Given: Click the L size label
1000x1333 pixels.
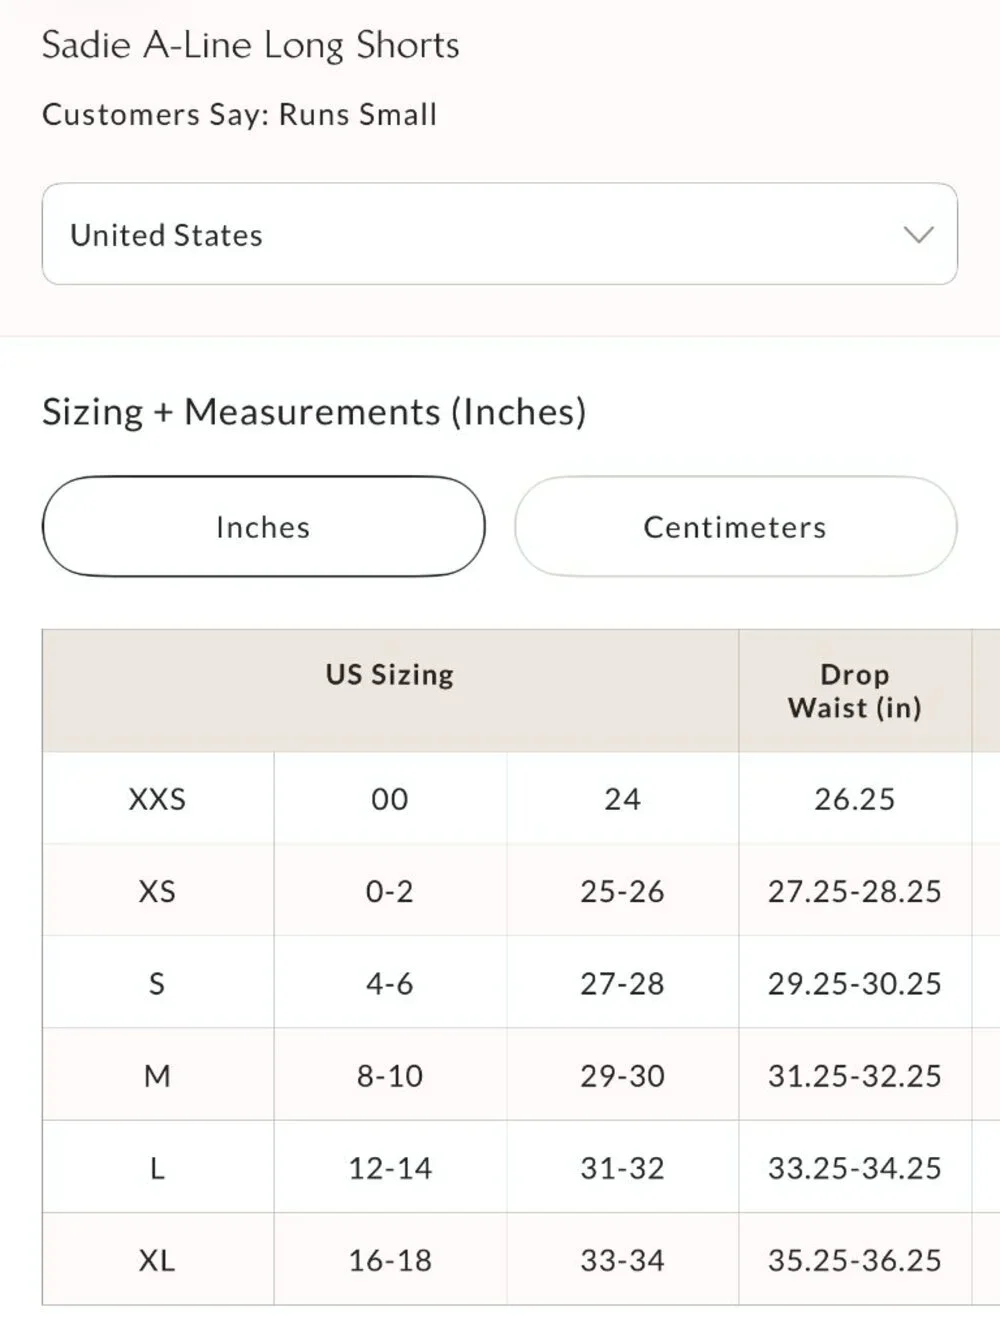Looking at the screenshot, I should point(158,1167).
